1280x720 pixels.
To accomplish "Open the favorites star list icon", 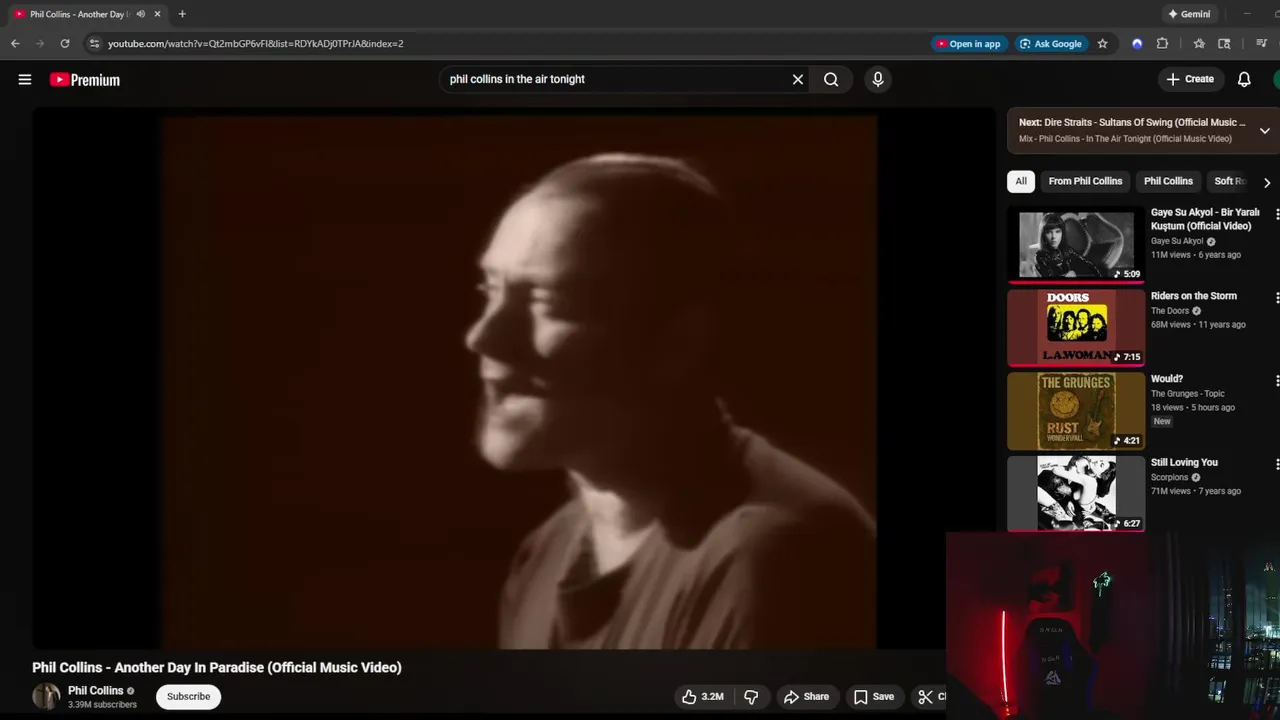I will click(x=1199, y=43).
